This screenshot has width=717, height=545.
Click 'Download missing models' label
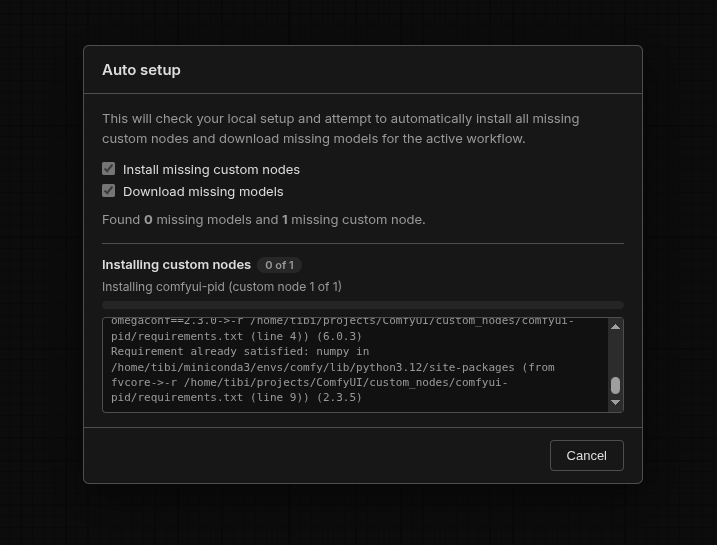pos(203,192)
